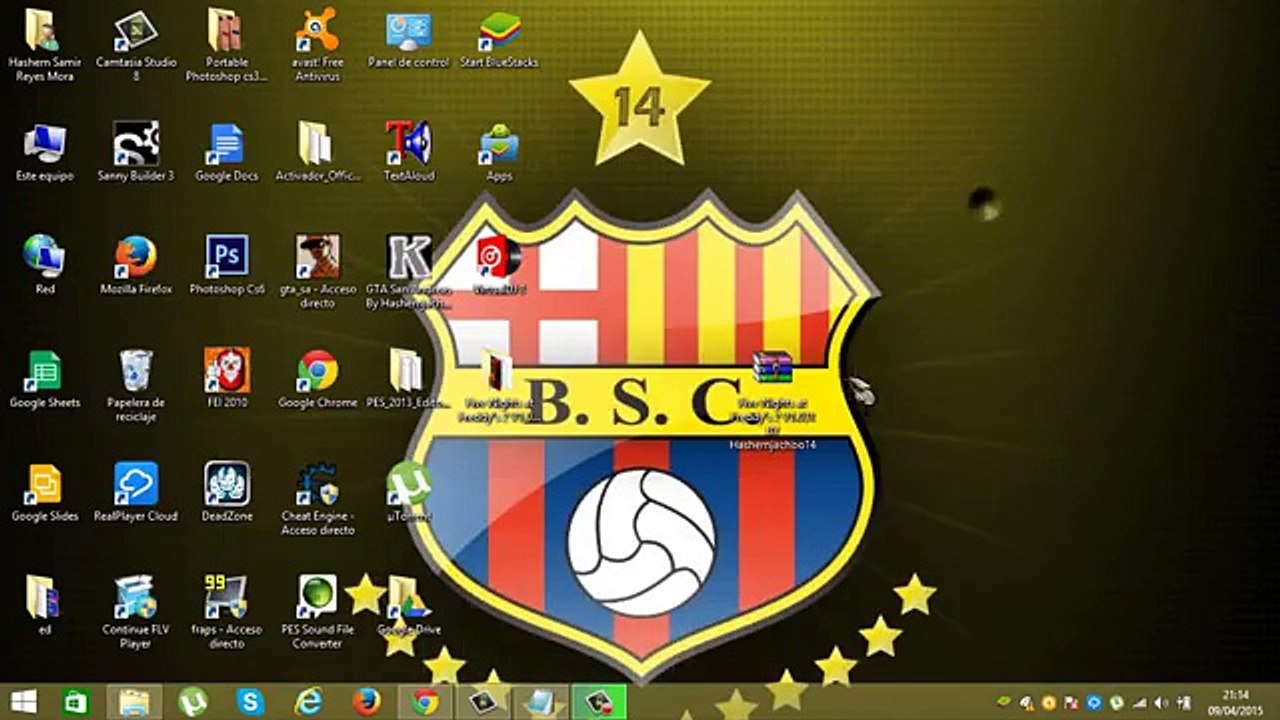
Task: Select Five Nights at Freddy's WinRAR archive
Action: (x=772, y=398)
